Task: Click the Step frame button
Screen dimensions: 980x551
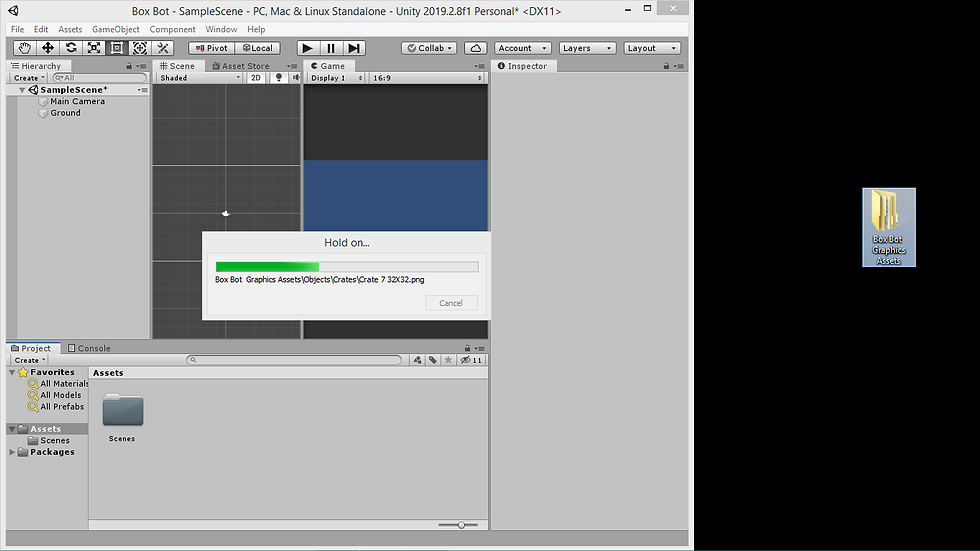Action: point(354,48)
